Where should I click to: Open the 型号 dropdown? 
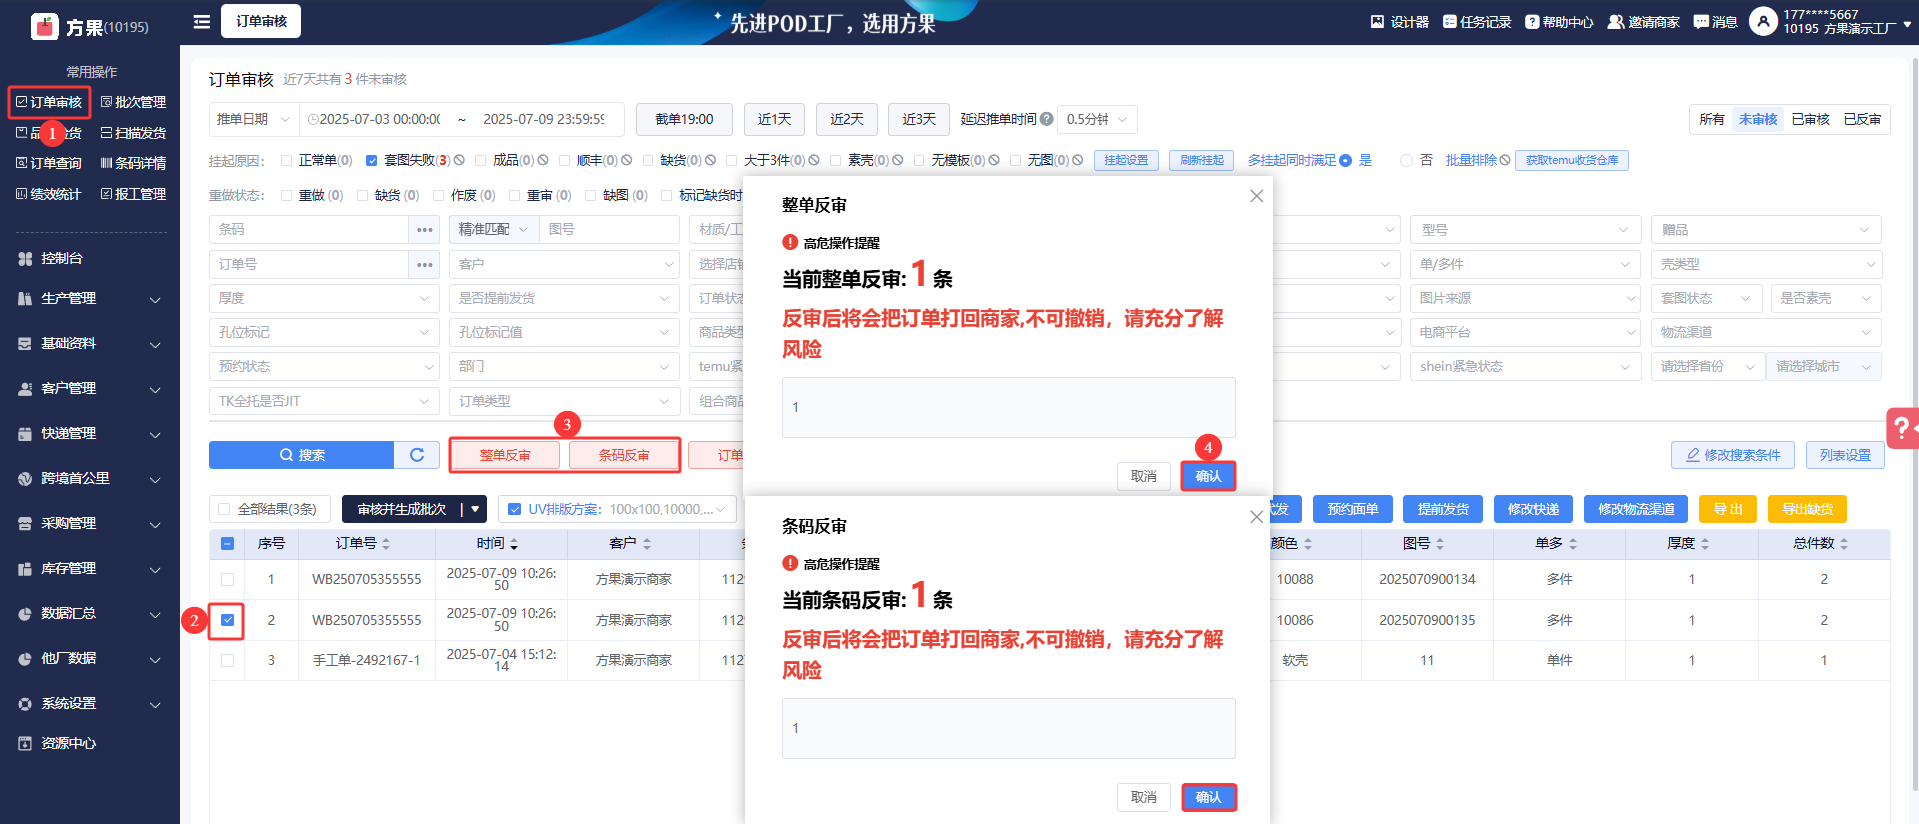click(x=1525, y=230)
